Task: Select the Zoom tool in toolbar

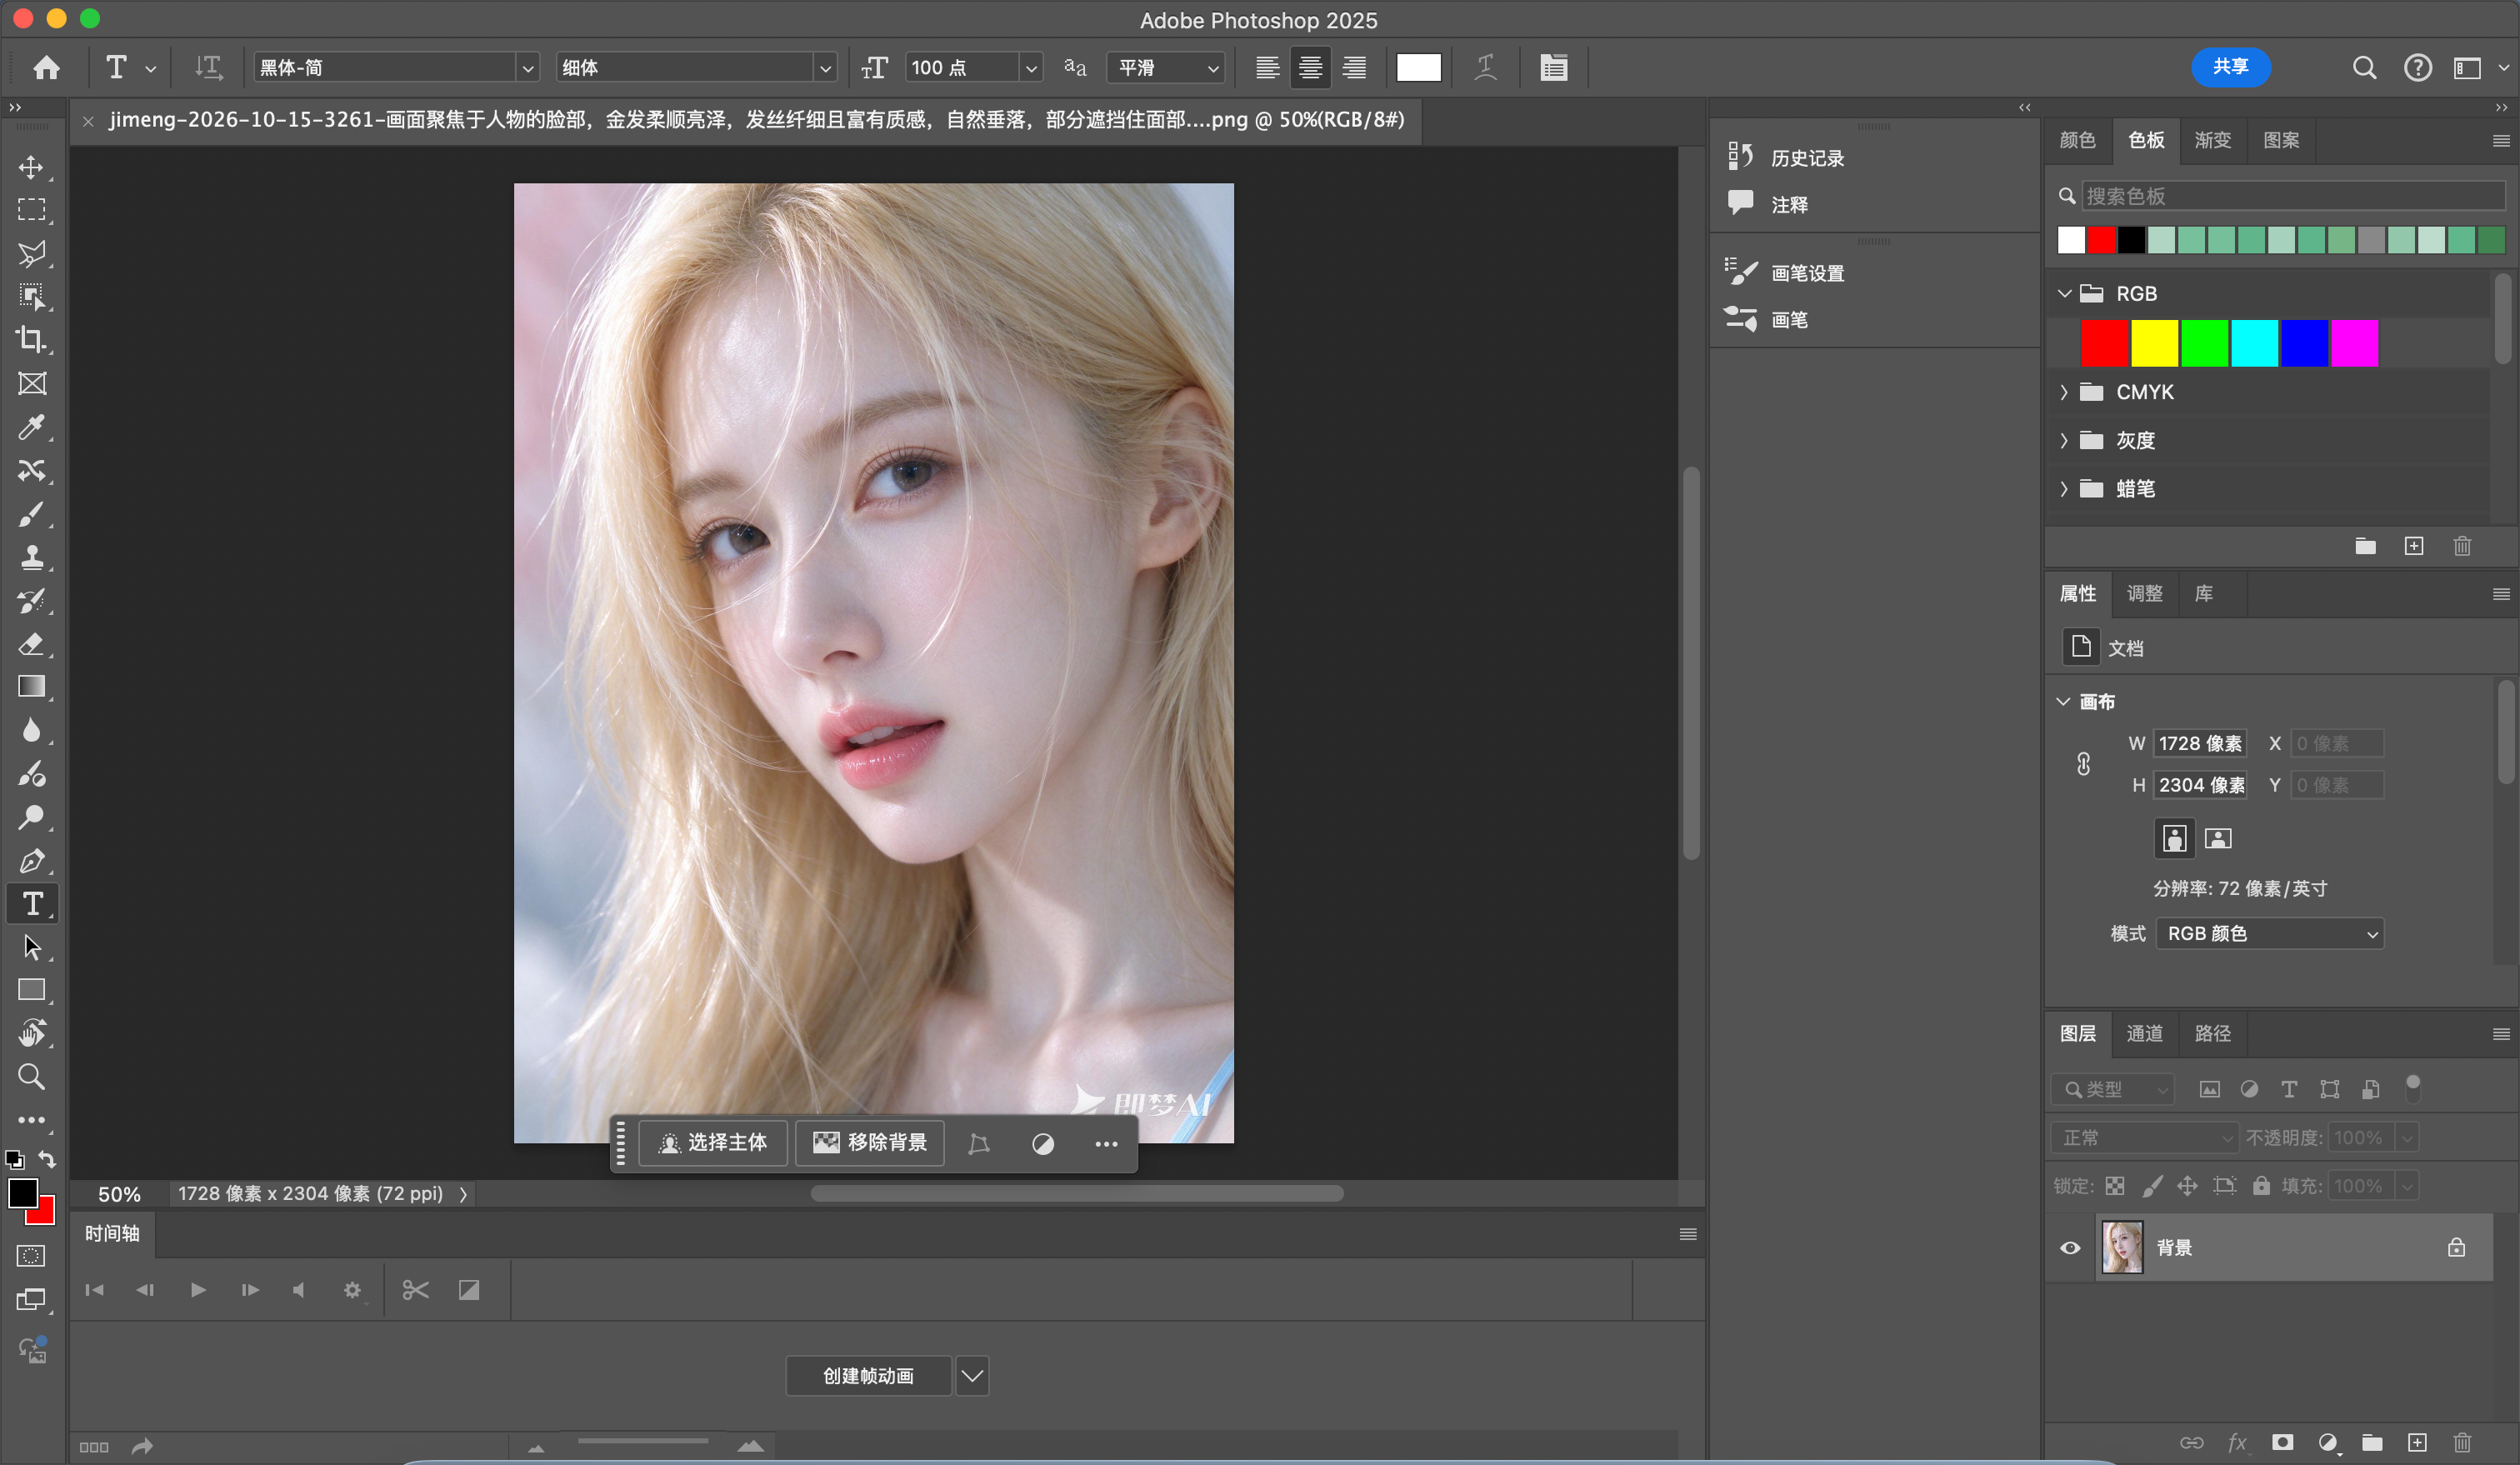Action: coord(31,1077)
